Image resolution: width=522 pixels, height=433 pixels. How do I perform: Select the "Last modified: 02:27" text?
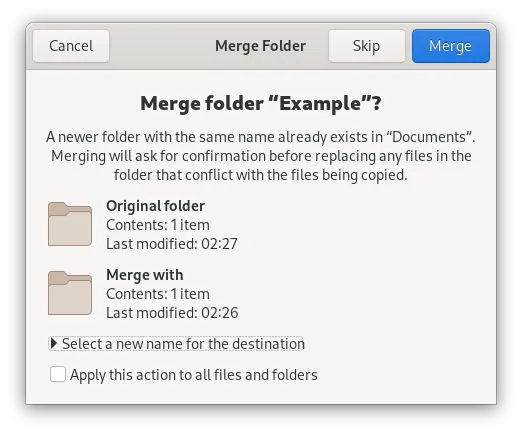click(172, 244)
